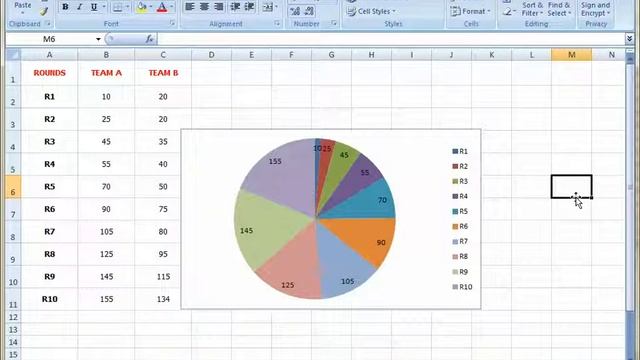The image size is (640, 360).
Task: Toggle Italic formatting
Action: pyautogui.click(x=80, y=7)
